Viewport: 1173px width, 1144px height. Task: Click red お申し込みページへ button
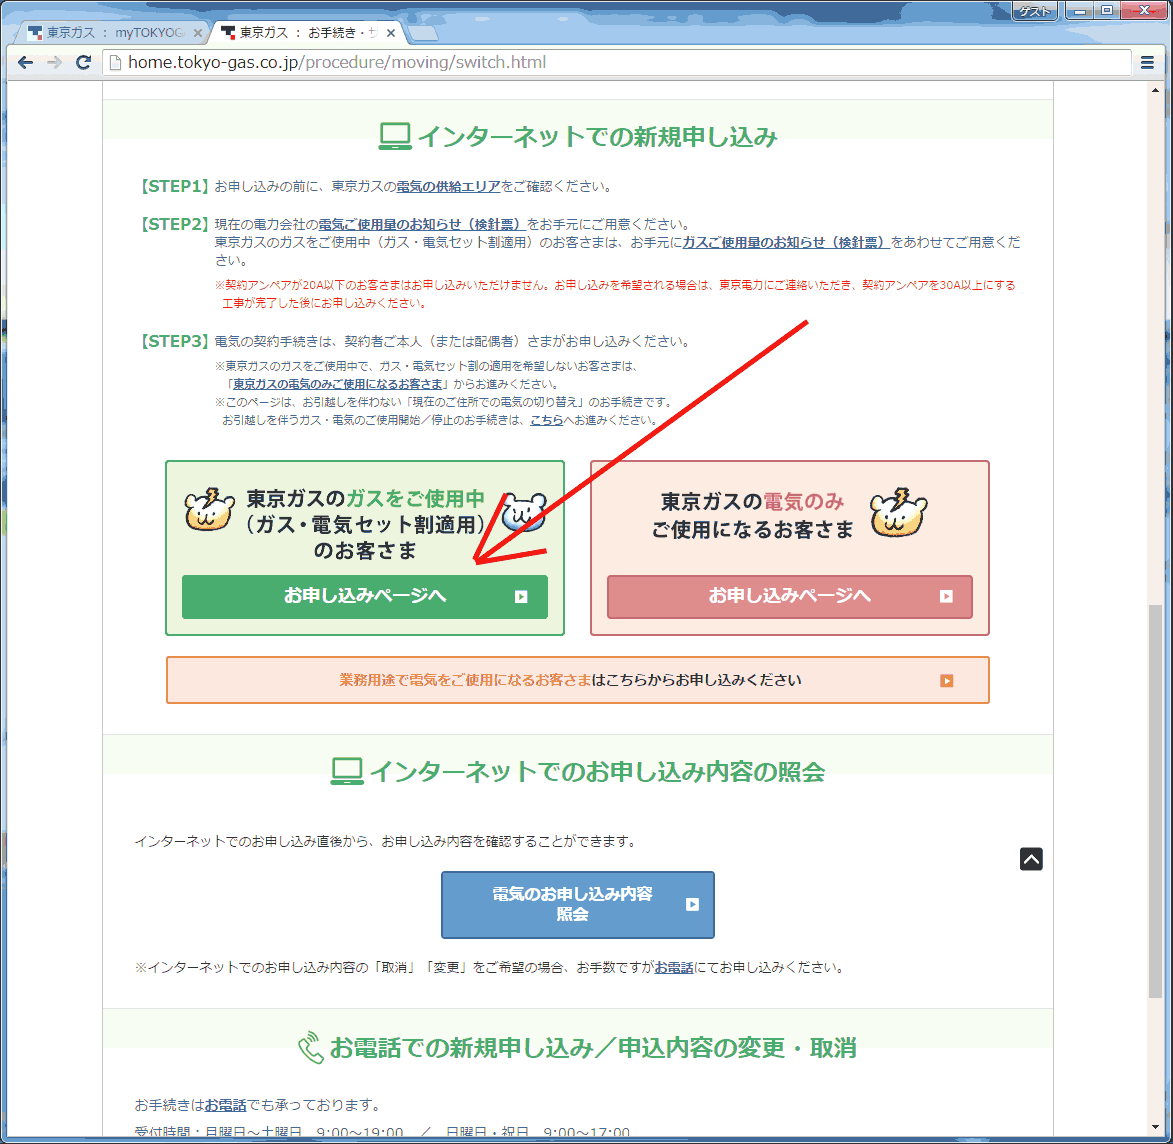pos(789,596)
